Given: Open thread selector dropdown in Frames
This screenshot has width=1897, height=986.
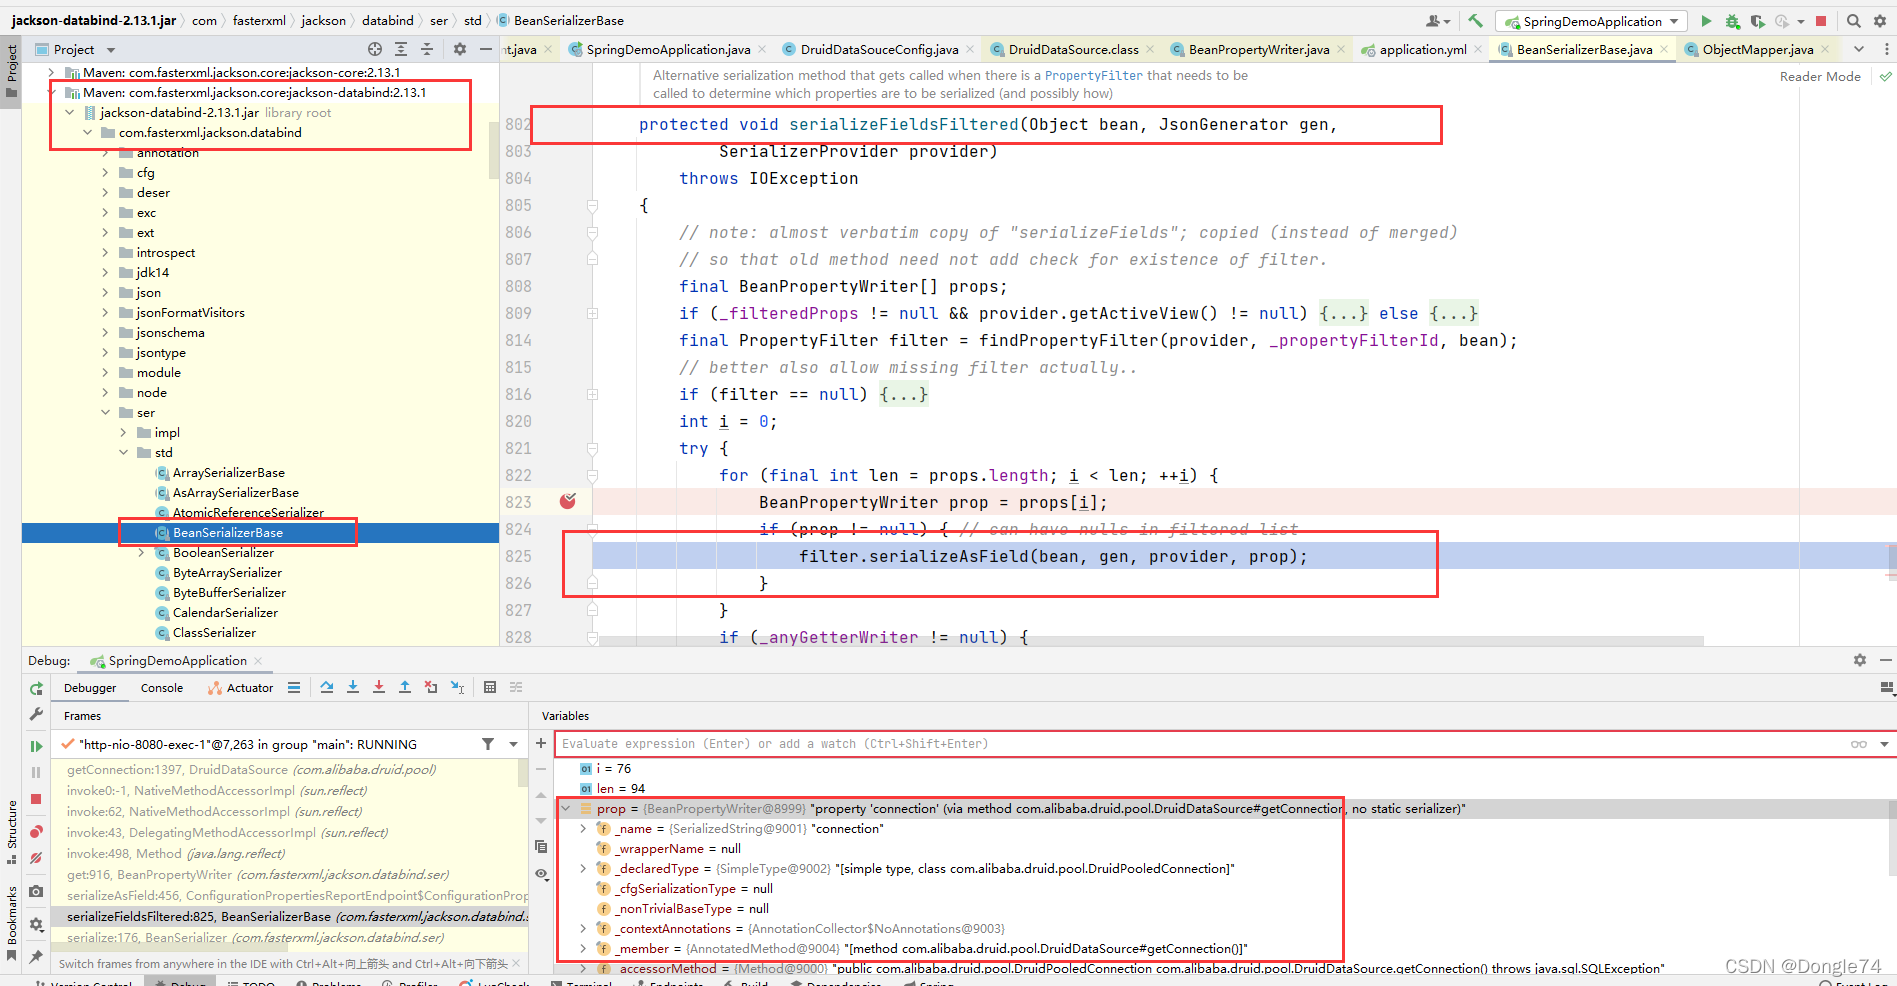Looking at the screenshot, I should [513, 744].
